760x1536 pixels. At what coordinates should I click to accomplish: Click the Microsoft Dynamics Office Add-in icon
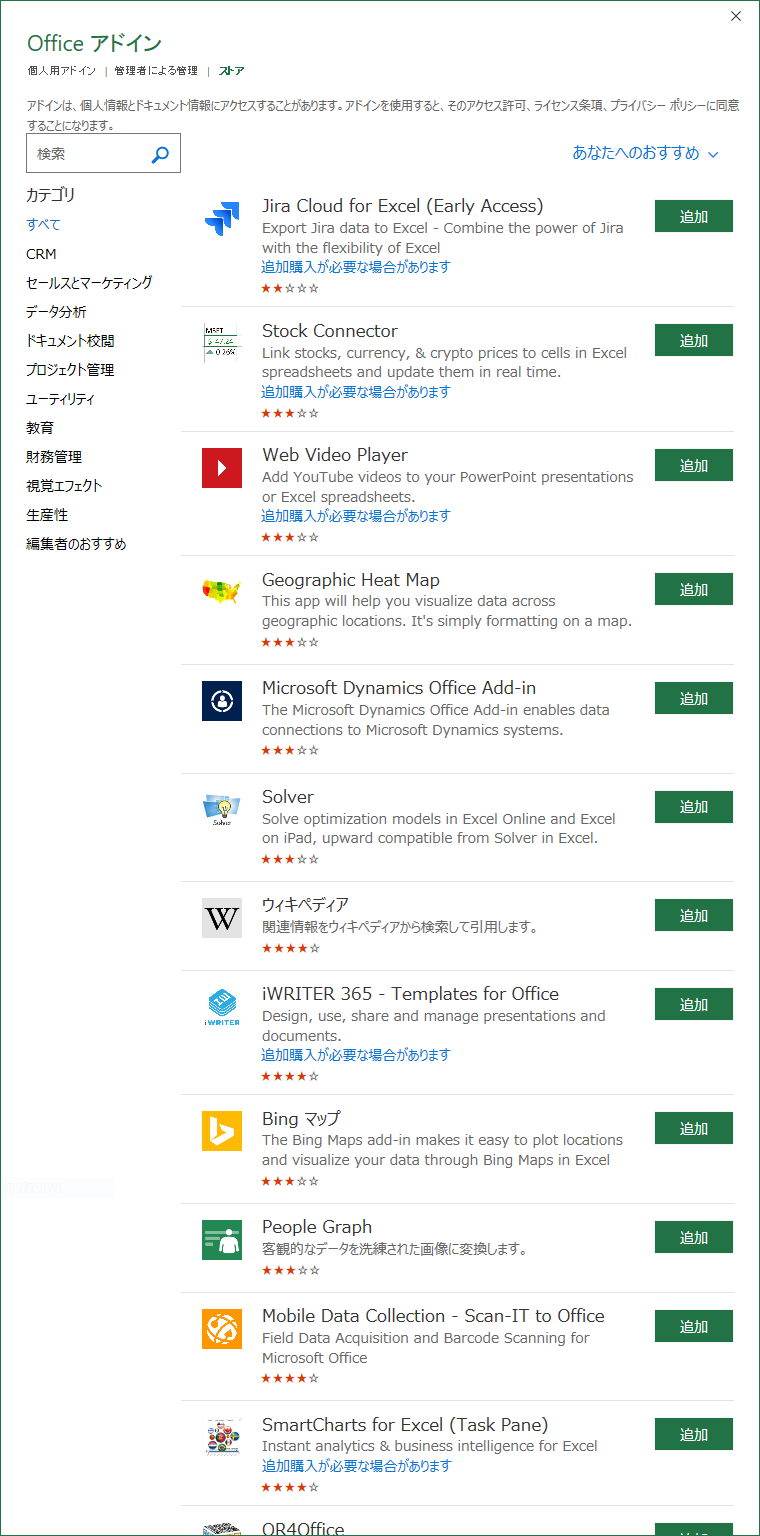[222, 701]
